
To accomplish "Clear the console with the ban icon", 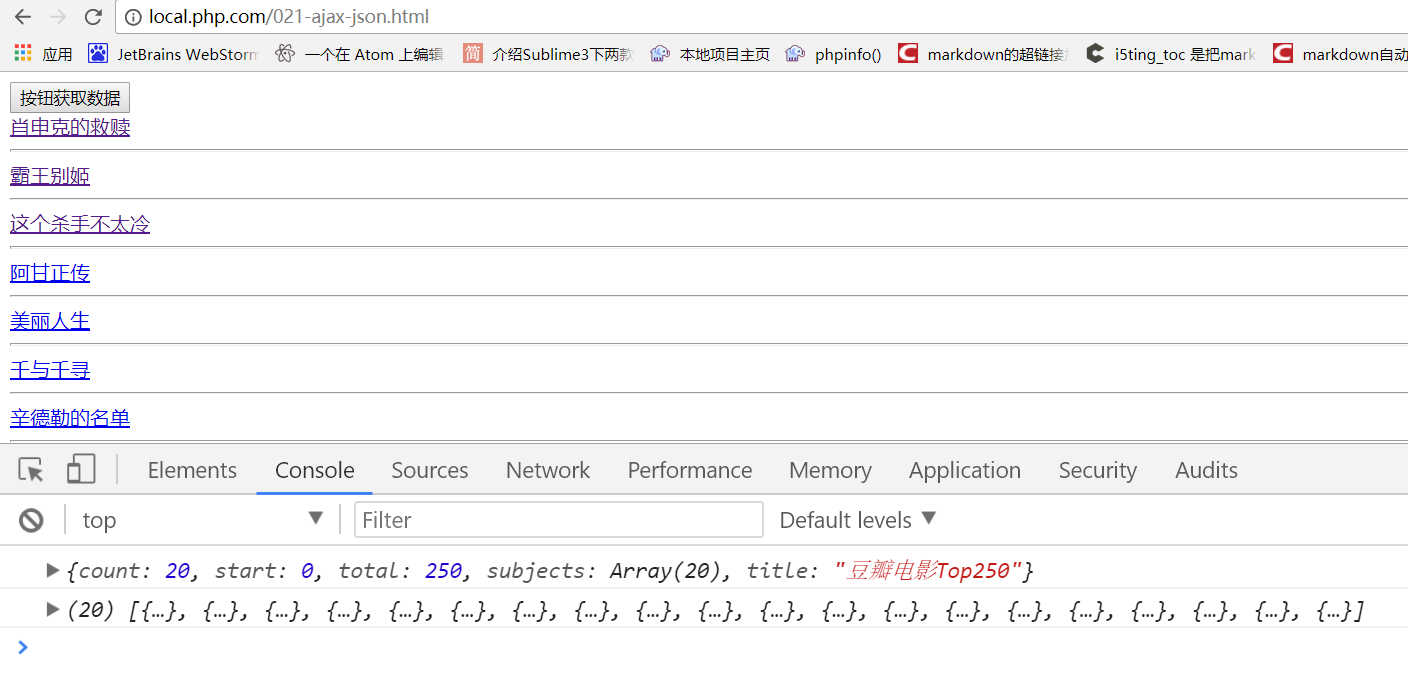I will (x=32, y=520).
